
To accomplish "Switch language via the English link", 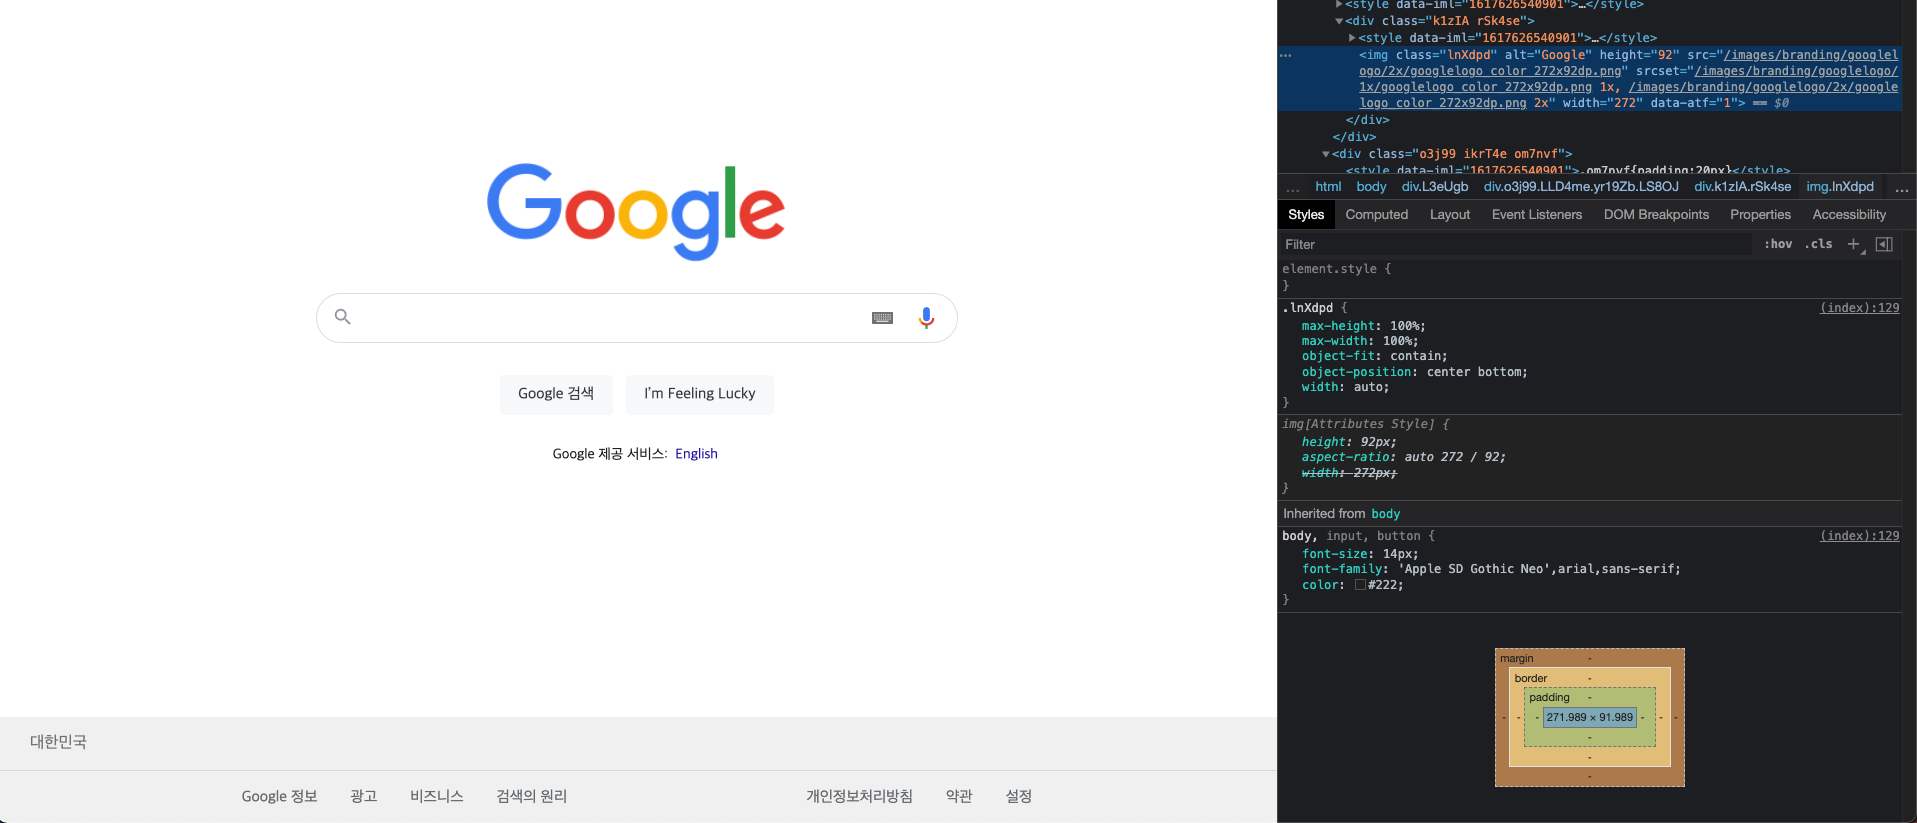I will (696, 454).
